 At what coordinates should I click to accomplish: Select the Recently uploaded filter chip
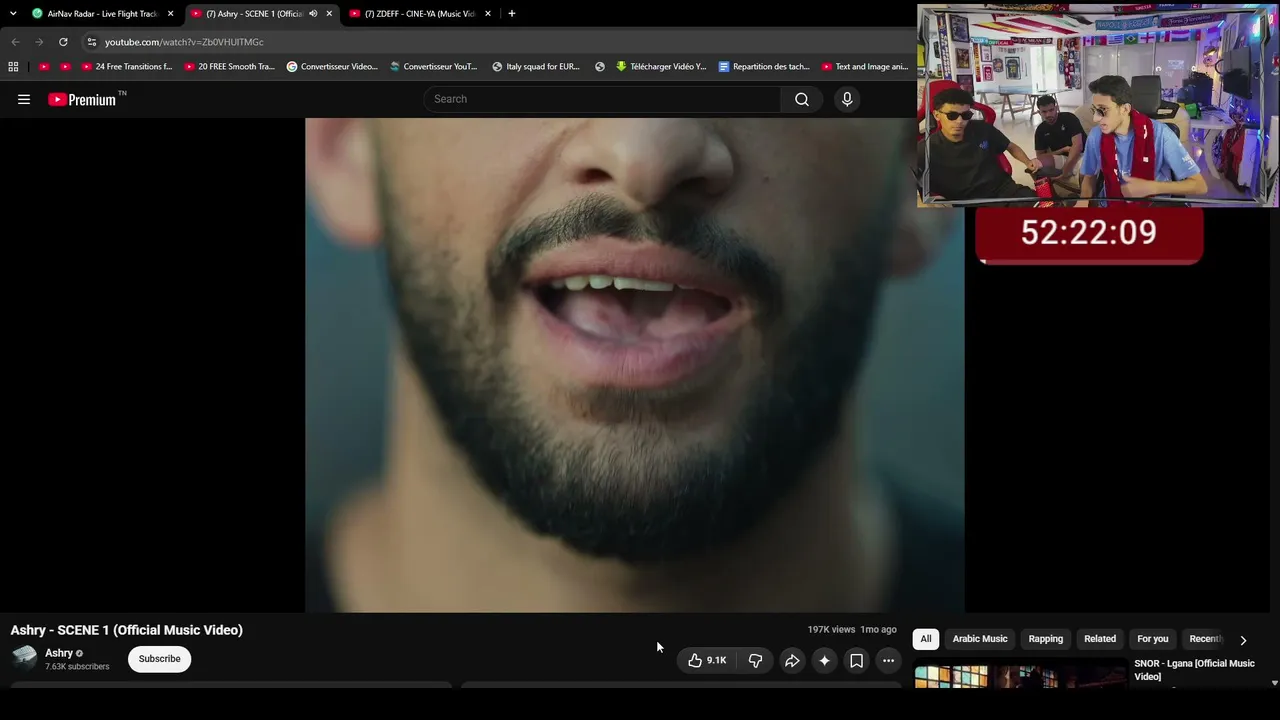(x=1206, y=639)
